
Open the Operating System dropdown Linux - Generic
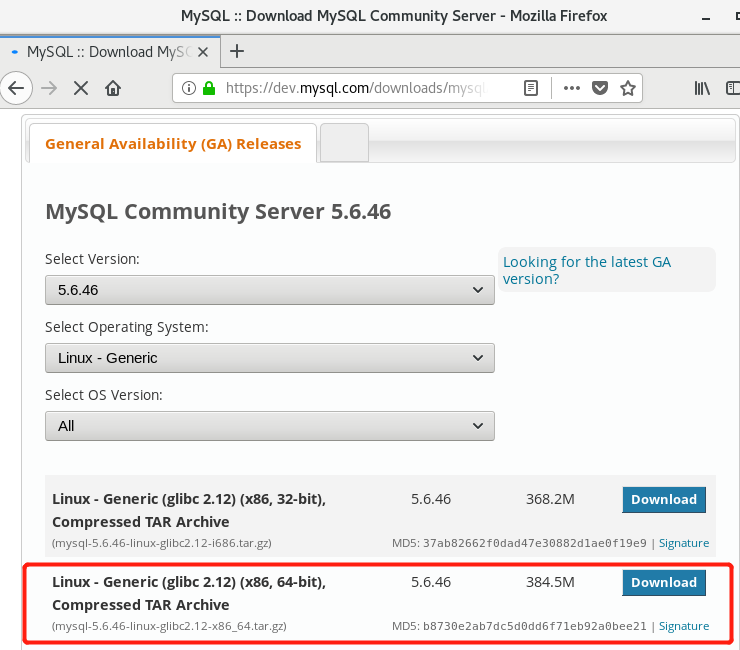[269, 358]
